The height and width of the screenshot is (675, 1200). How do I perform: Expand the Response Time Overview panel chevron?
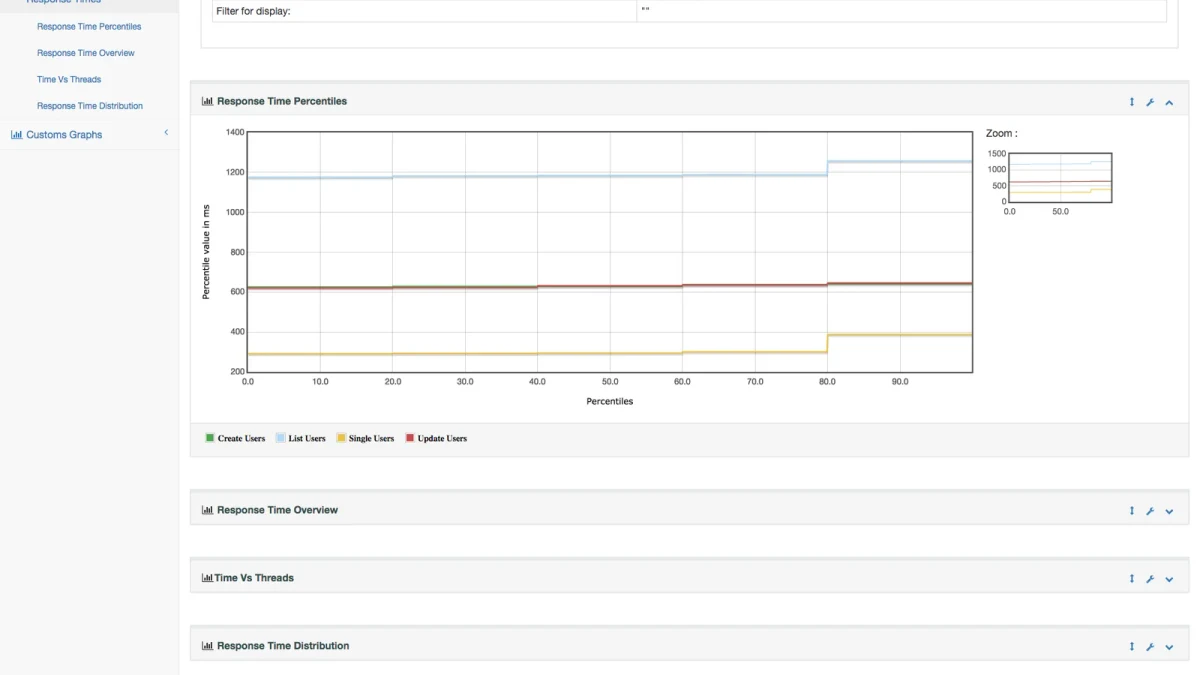[1169, 511]
